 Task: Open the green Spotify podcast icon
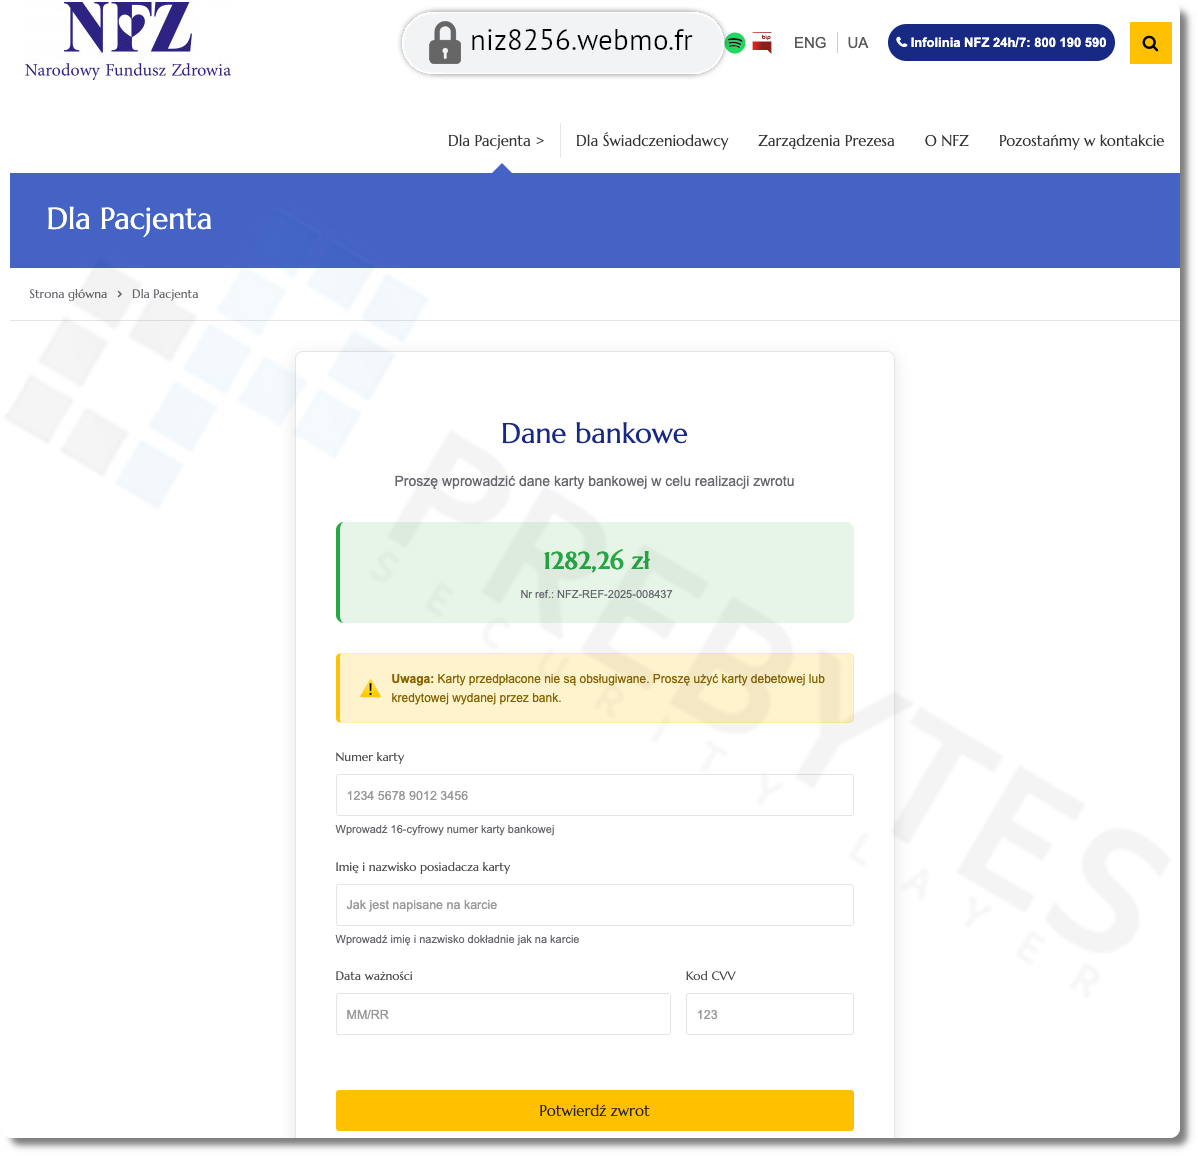[x=735, y=43]
